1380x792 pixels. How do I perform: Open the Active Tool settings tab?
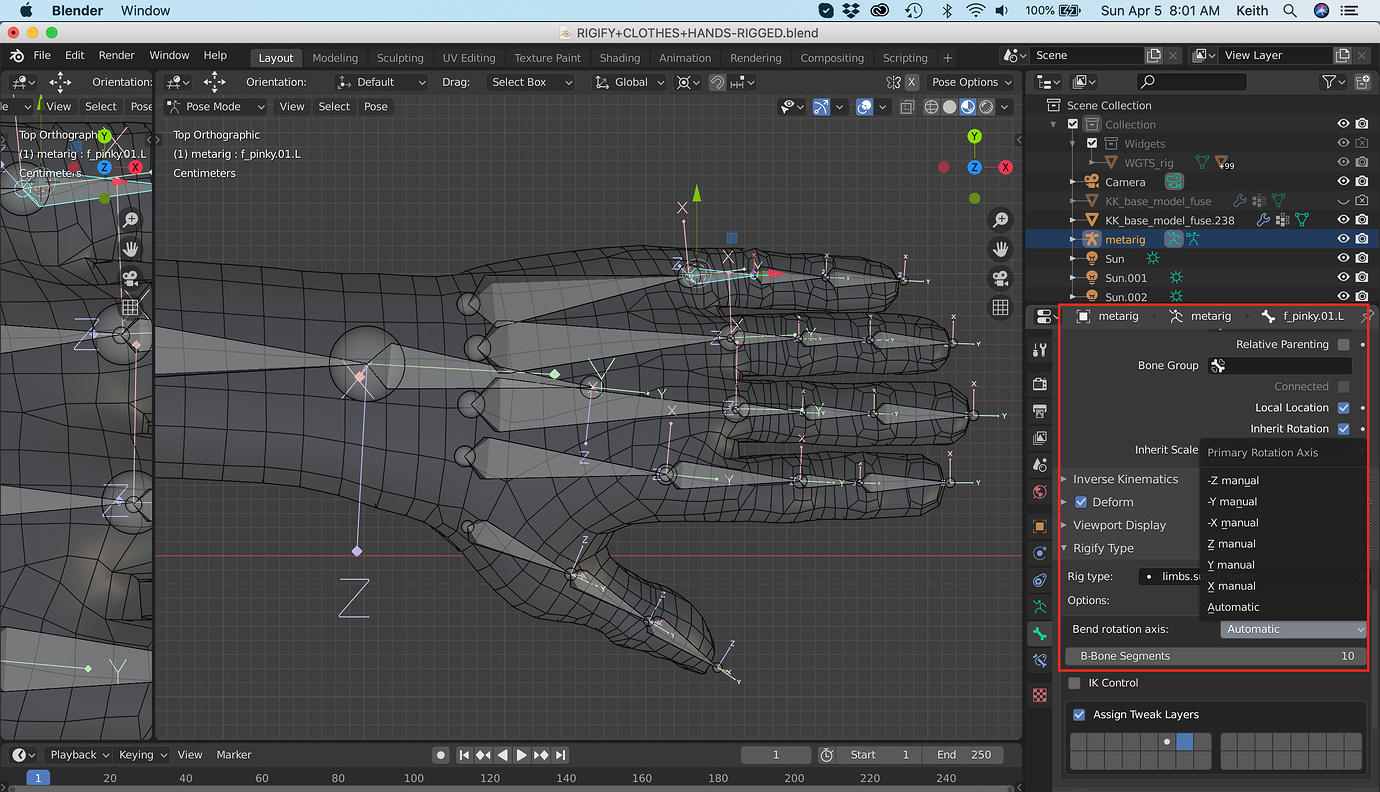[1040, 349]
